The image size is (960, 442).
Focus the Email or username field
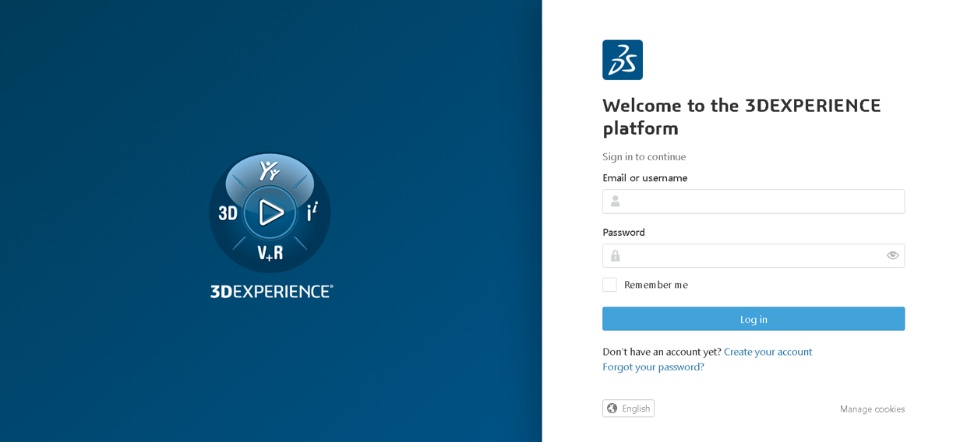point(753,201)
